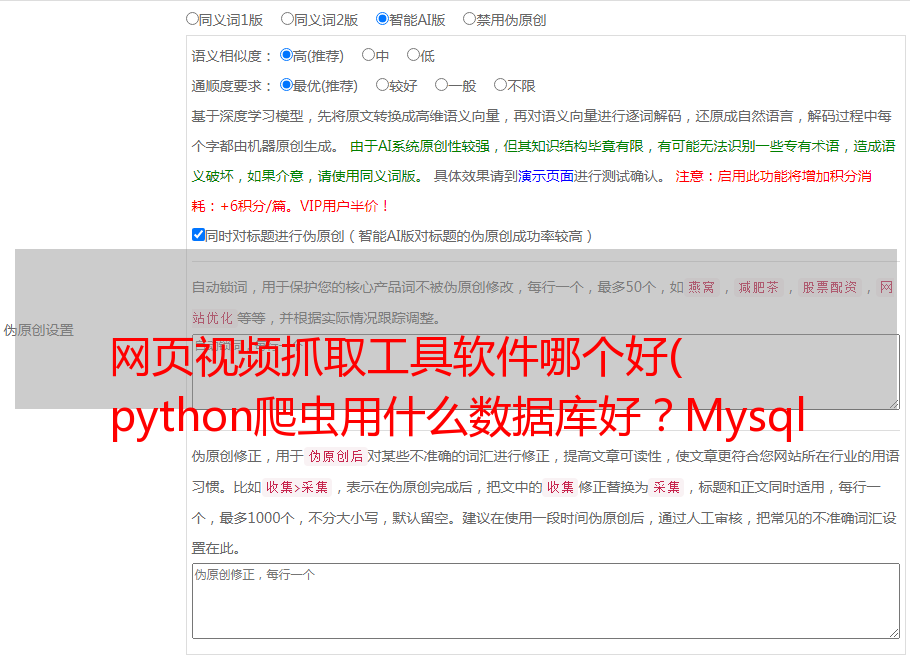Viewport: 911px width, 658px height.
Task: Click the 语义相似度 label
Action: click(231, 56)
